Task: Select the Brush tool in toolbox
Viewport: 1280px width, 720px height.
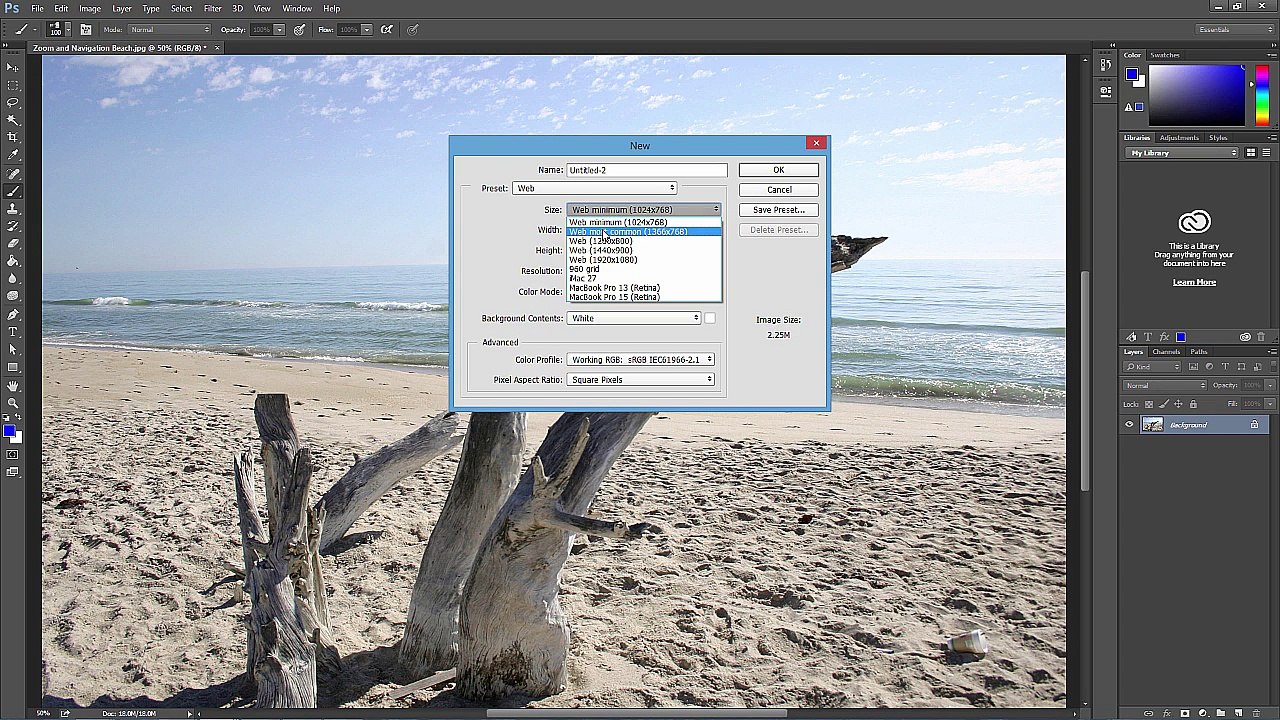Action: (x=12, y=190)
